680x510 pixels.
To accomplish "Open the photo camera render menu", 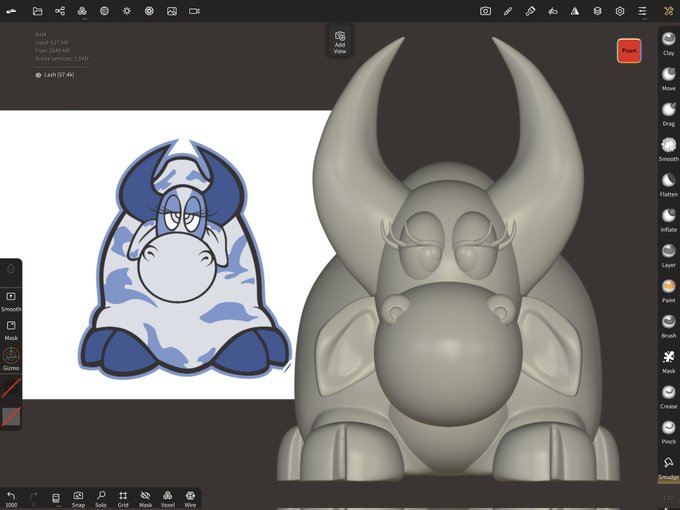I will [x=485, y=11].
